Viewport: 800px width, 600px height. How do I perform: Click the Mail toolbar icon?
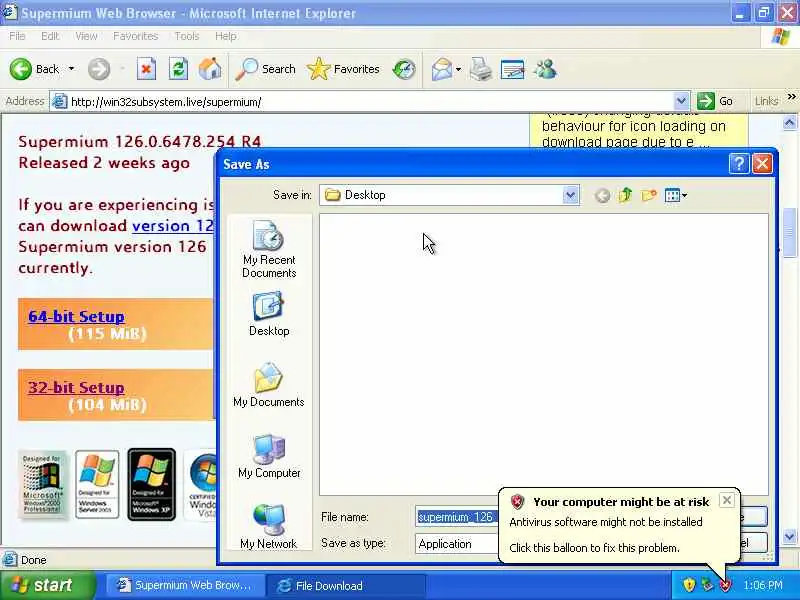[441, 69]
